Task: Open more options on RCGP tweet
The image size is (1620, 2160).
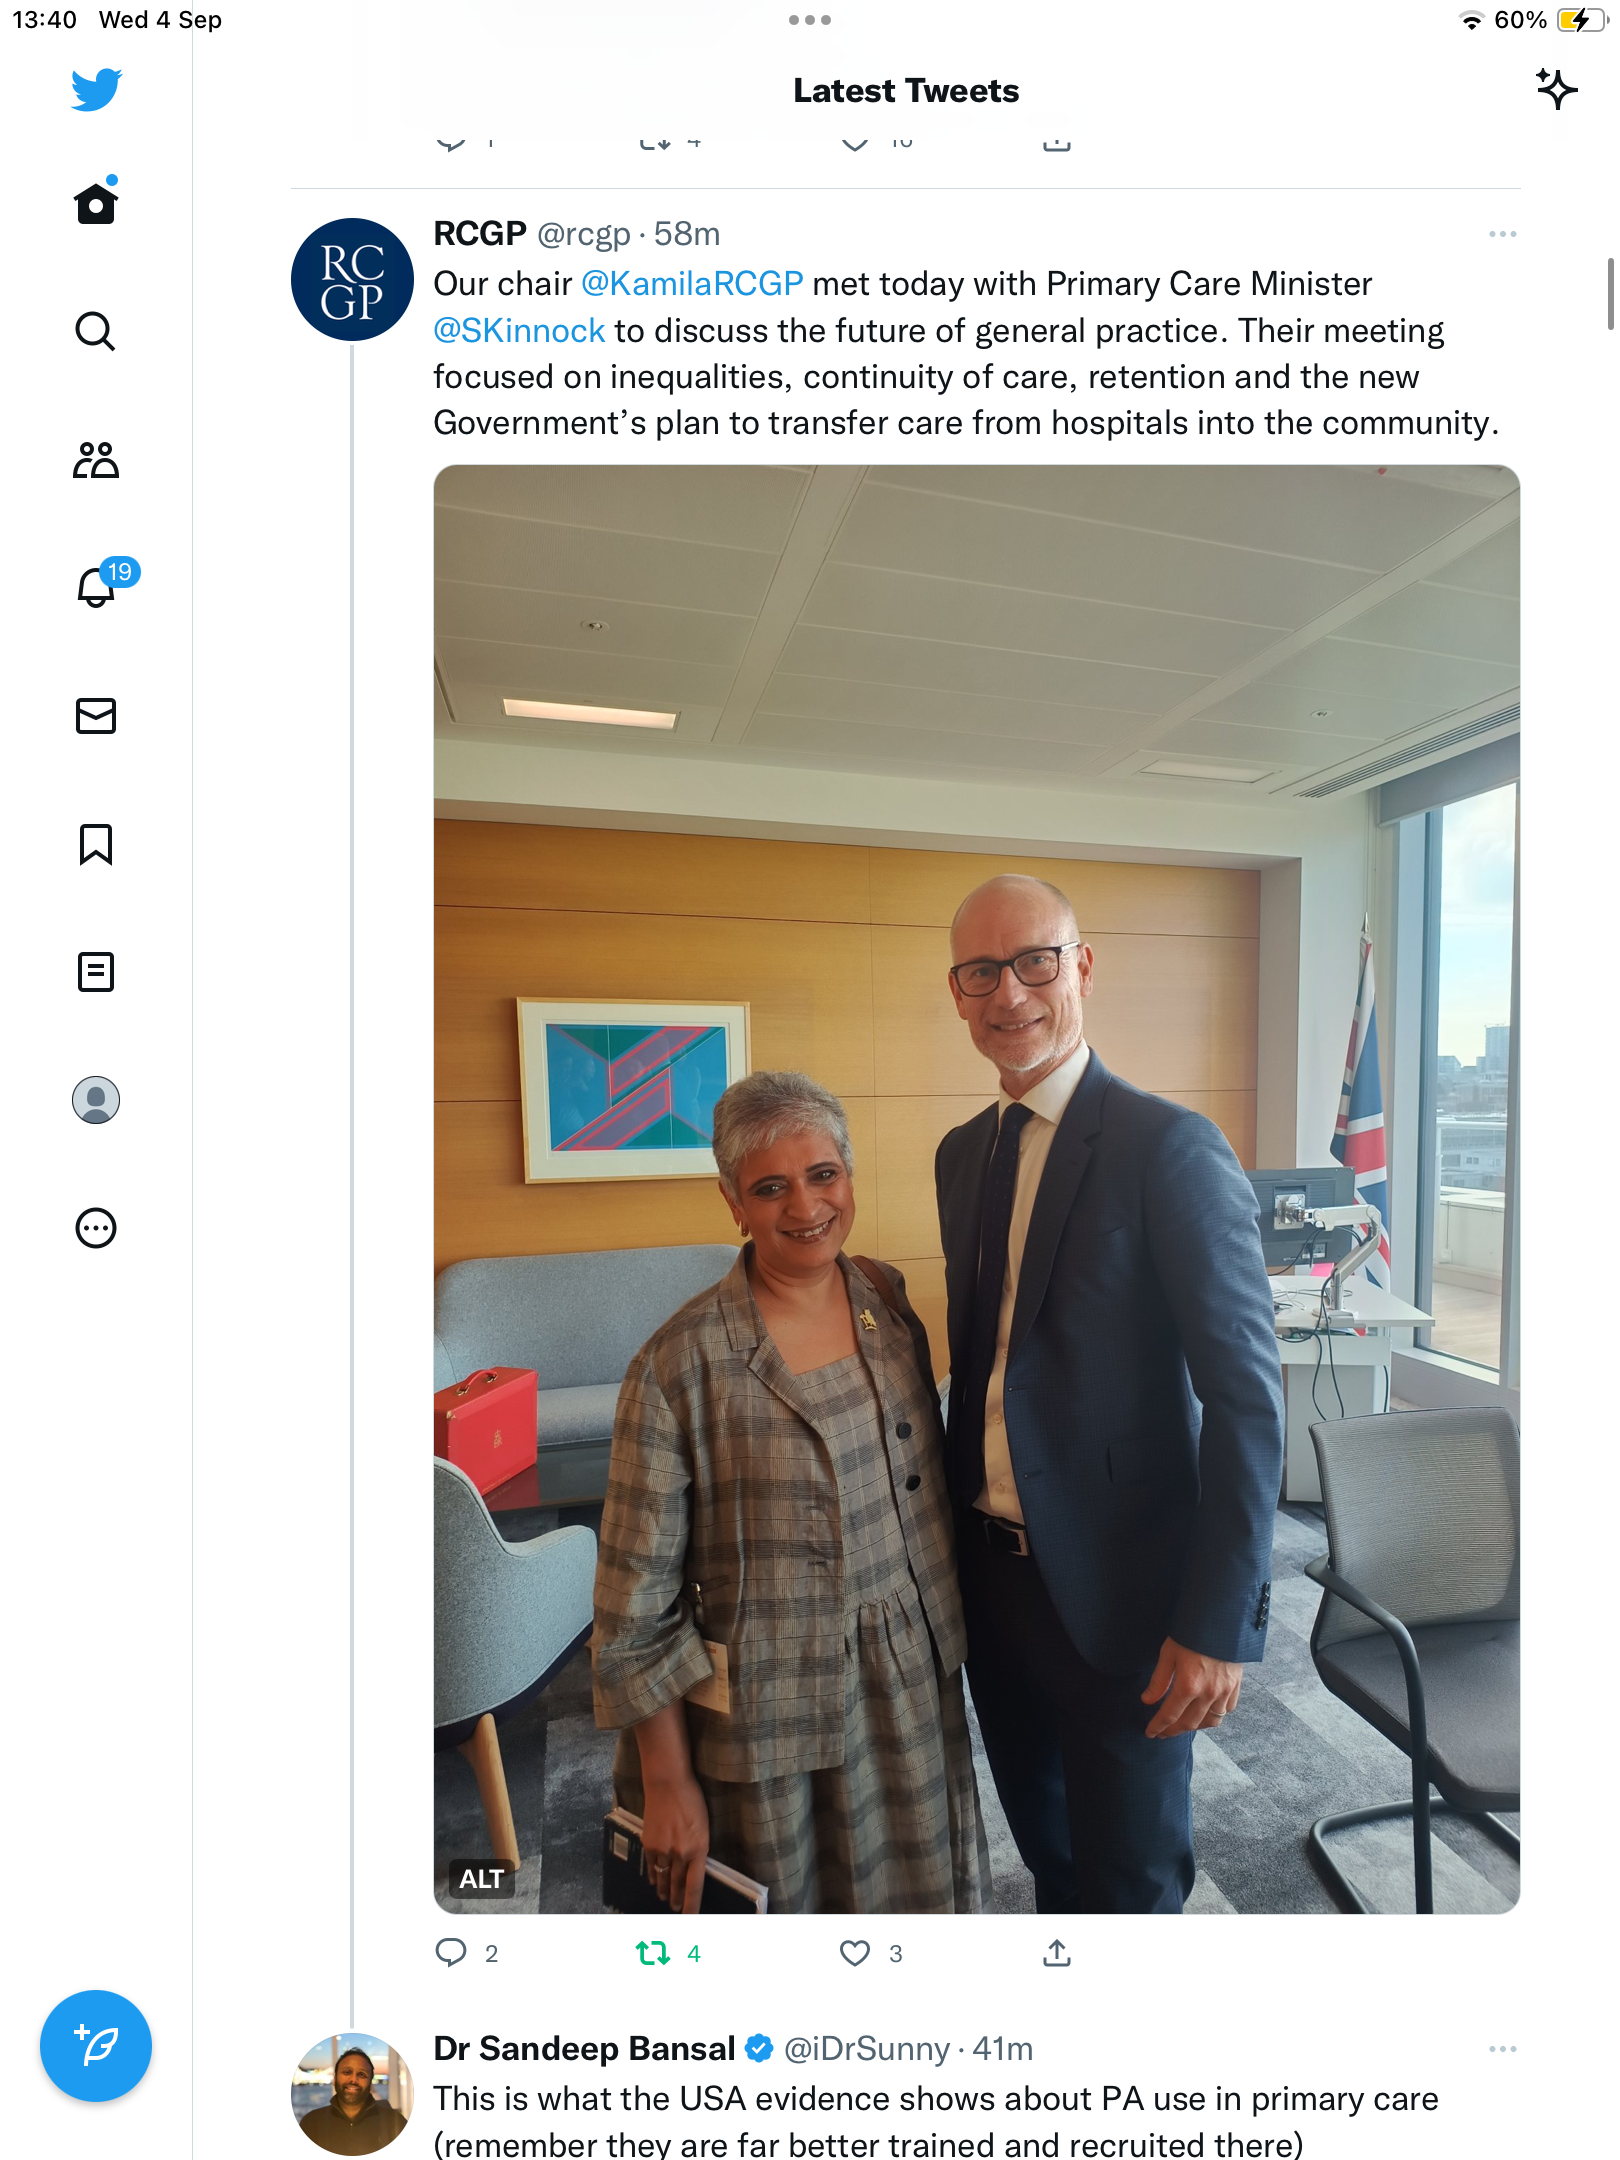Action: [1502, 234]
